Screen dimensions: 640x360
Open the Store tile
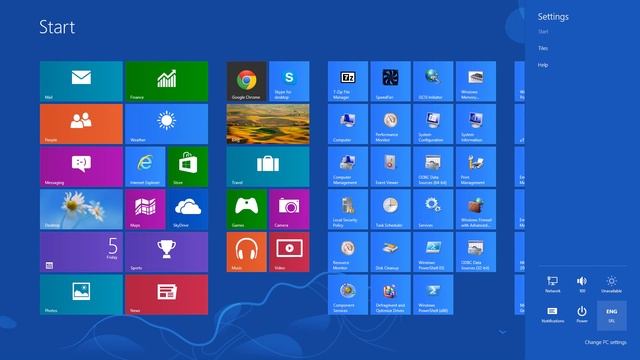[x=188, y=167]
